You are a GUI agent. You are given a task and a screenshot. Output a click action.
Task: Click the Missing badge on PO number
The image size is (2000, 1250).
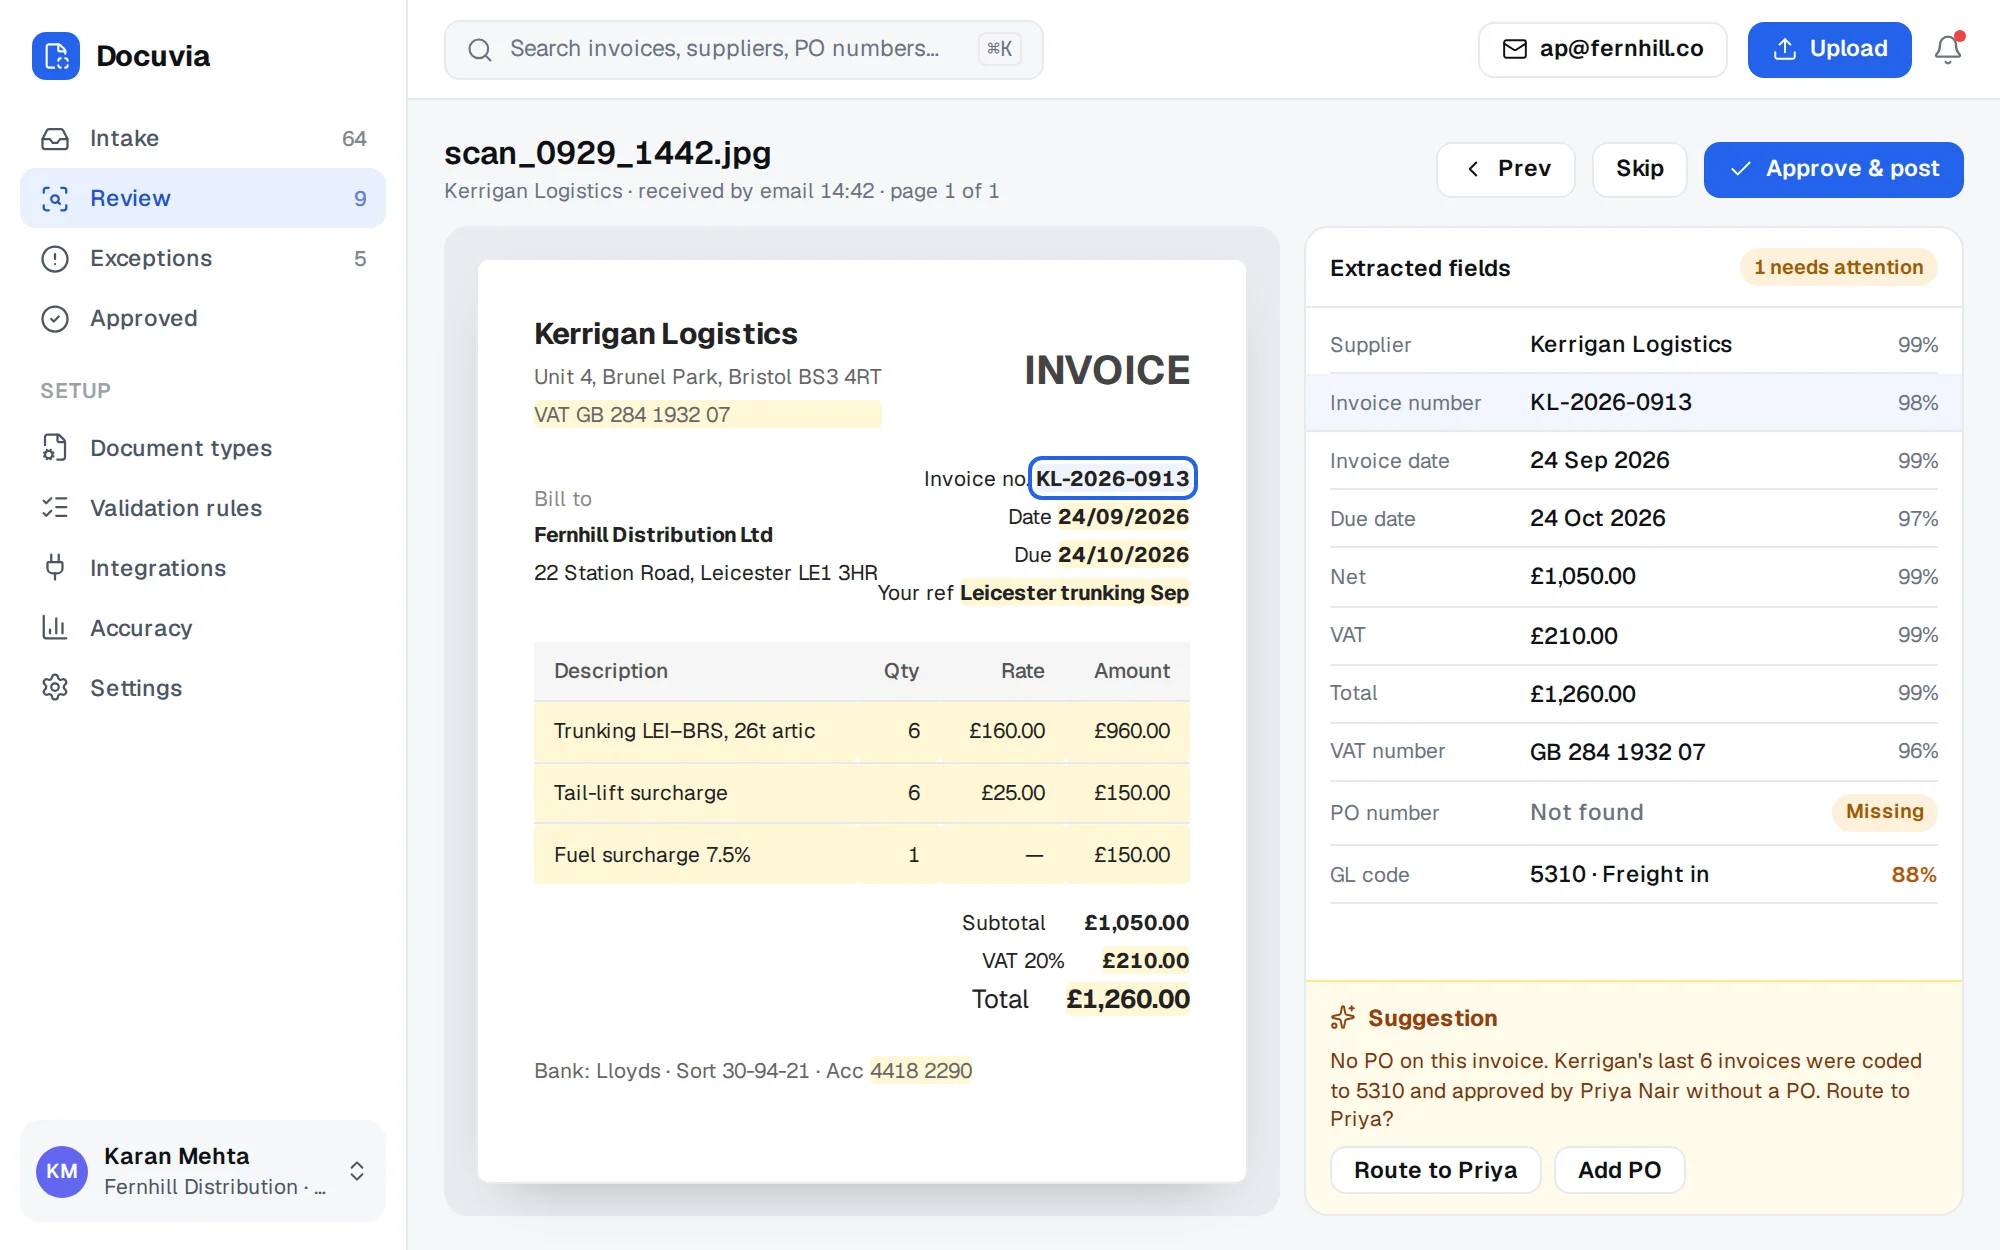[x=1884, y=811]
